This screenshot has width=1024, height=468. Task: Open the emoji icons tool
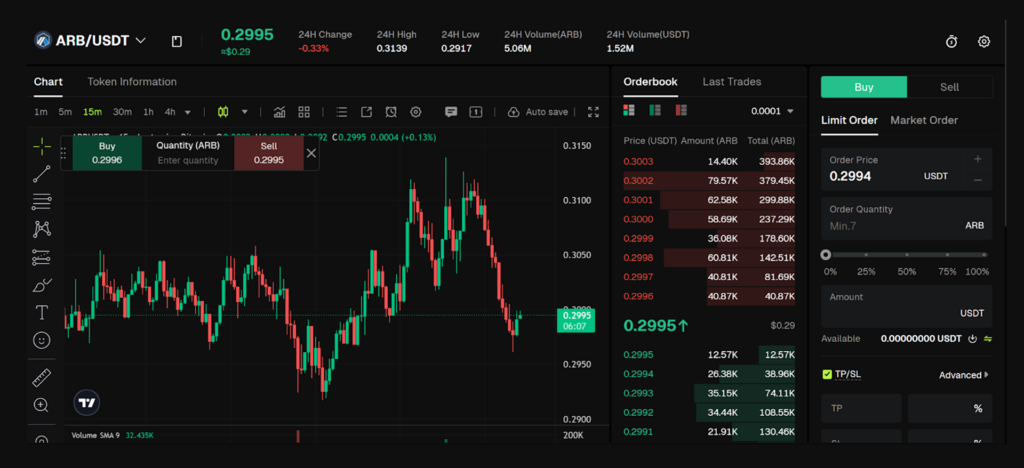(42, 340)
